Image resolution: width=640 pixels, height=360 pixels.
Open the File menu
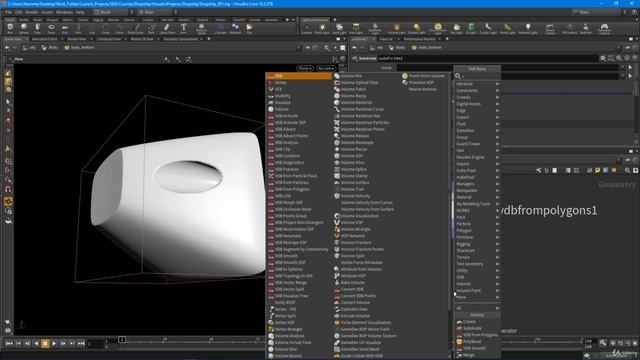(x=8, y=12)
